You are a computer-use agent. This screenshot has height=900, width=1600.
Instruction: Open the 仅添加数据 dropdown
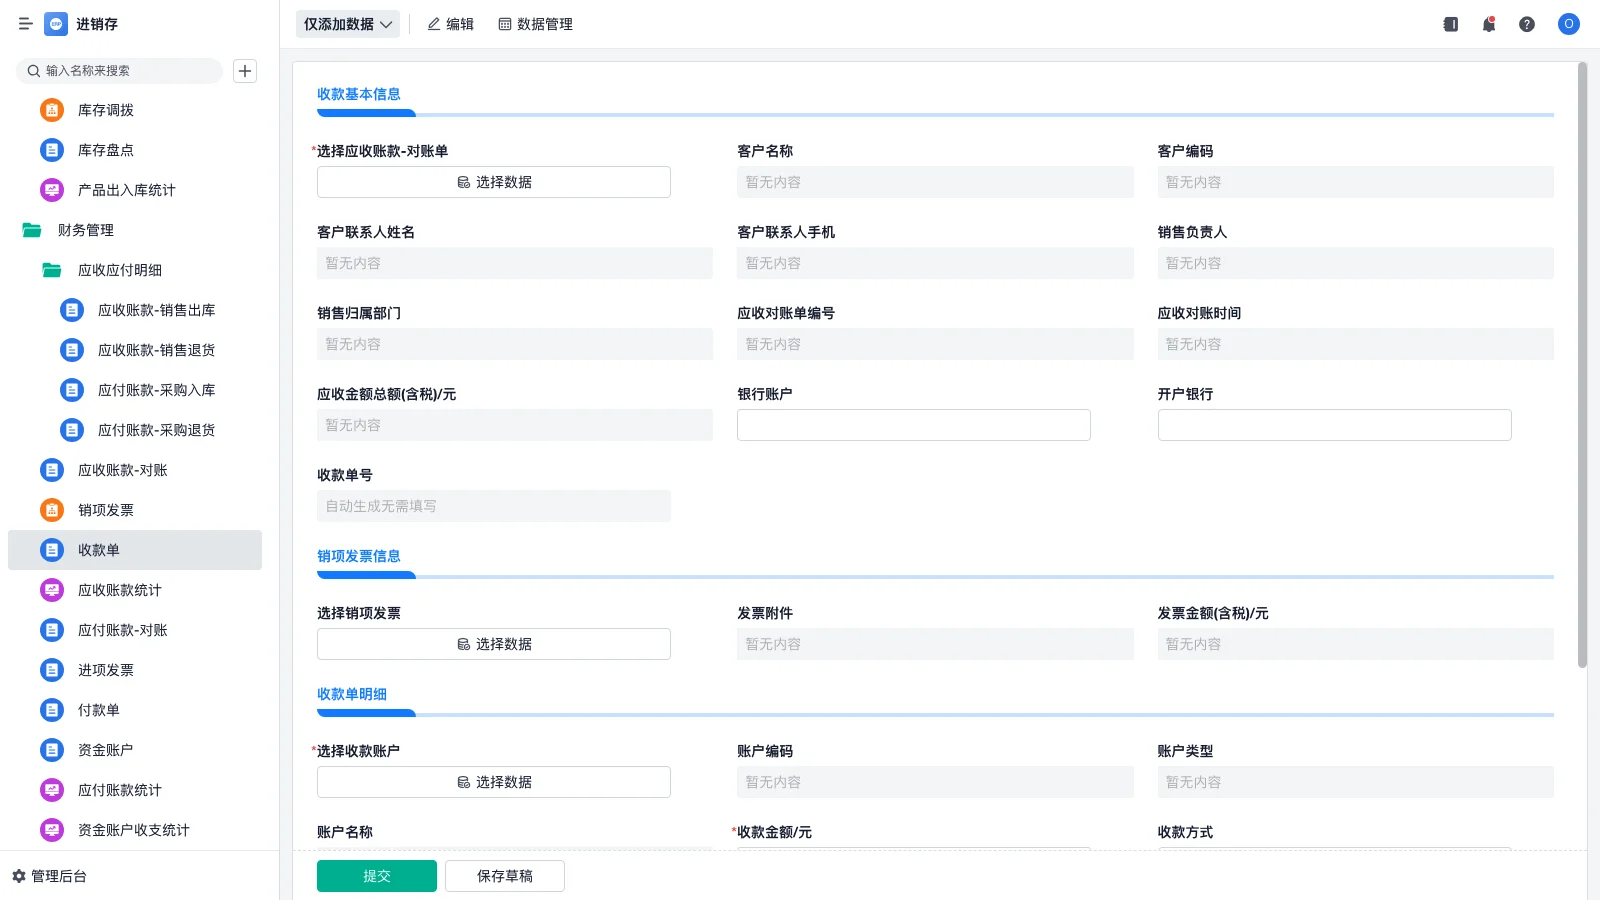pyautogui.click(x=348, y=24)
